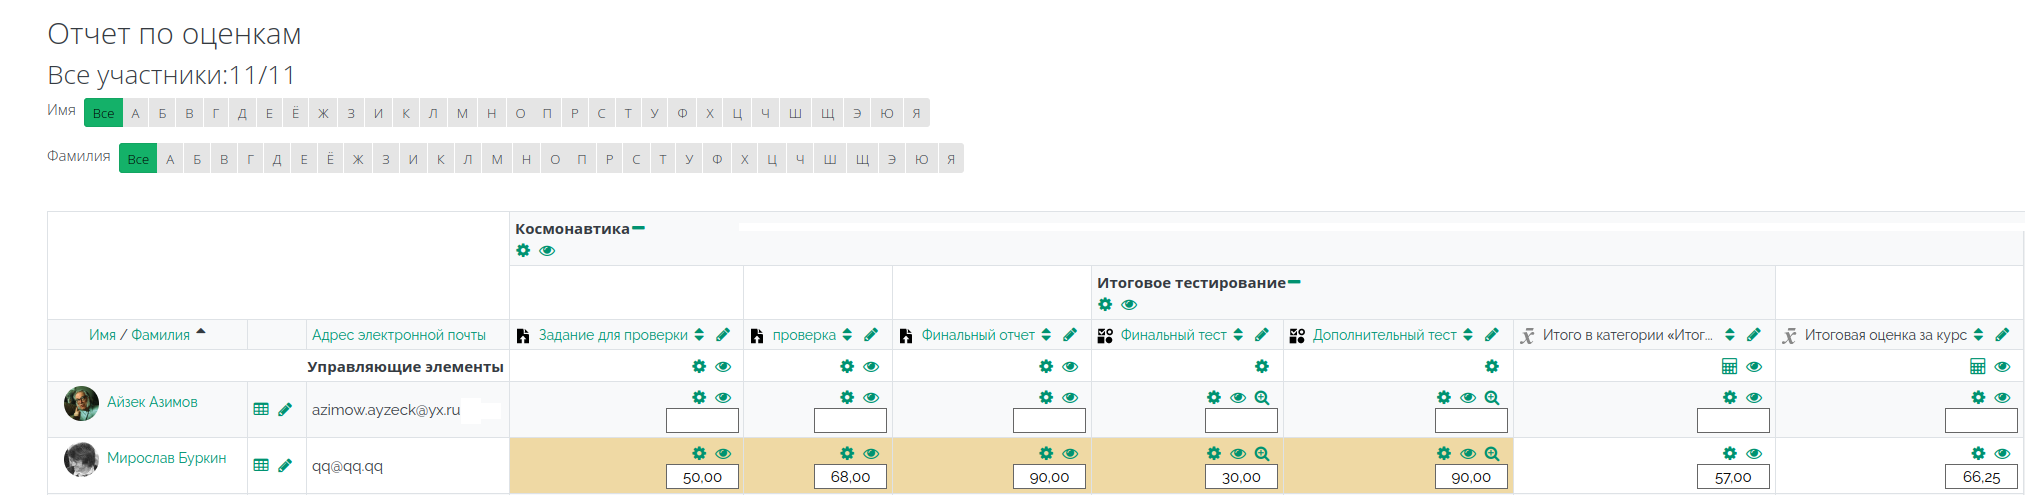
Task: Toggle eye for Азимов's проверка grade
Action: (871, 397)
